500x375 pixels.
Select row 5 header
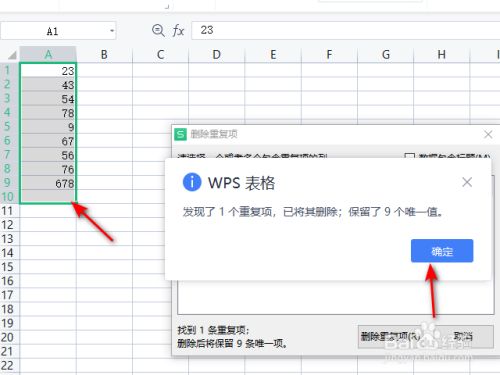(9, 127)
